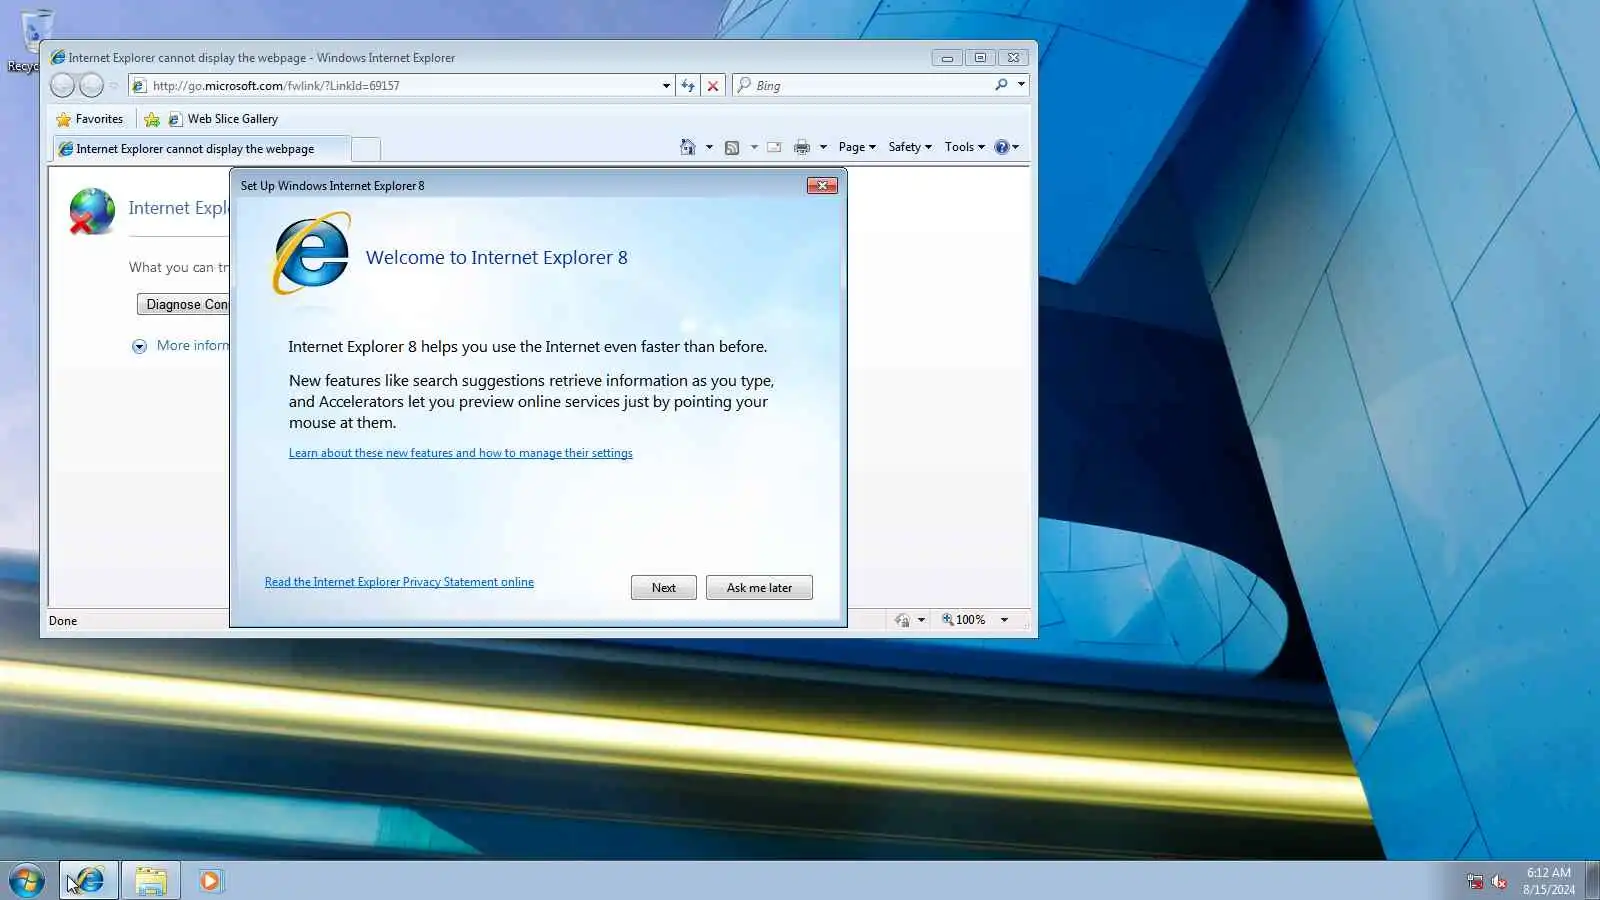This screenshot has height=900, width=1600.
Task: Click the 'Welcome to Internet Explorer 8' heading
Action: click(497, 258)
